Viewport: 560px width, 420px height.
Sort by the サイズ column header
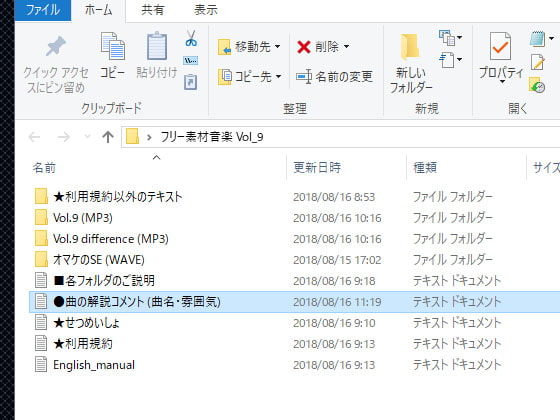point(546,168)
